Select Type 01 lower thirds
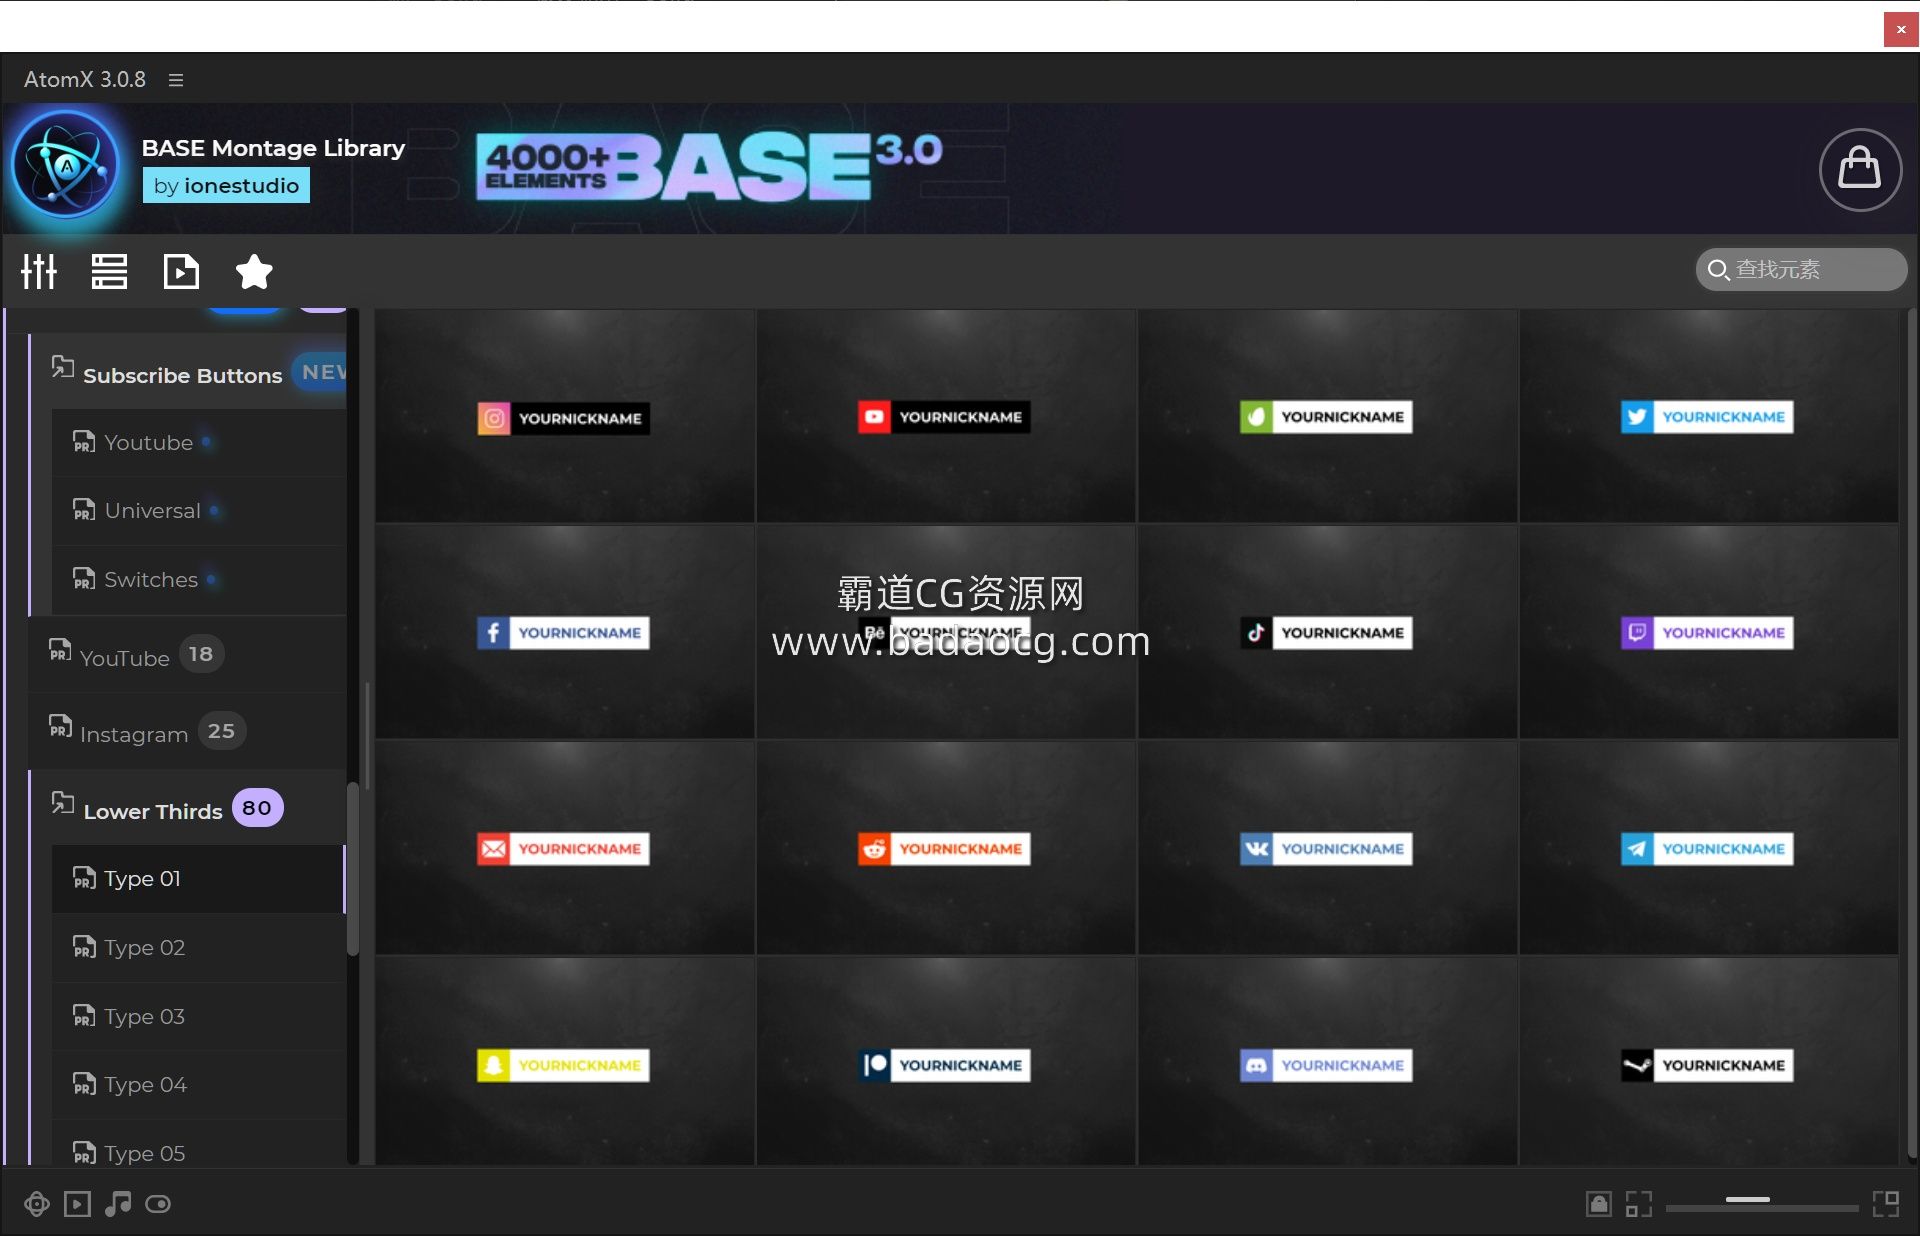 [199, 879]
